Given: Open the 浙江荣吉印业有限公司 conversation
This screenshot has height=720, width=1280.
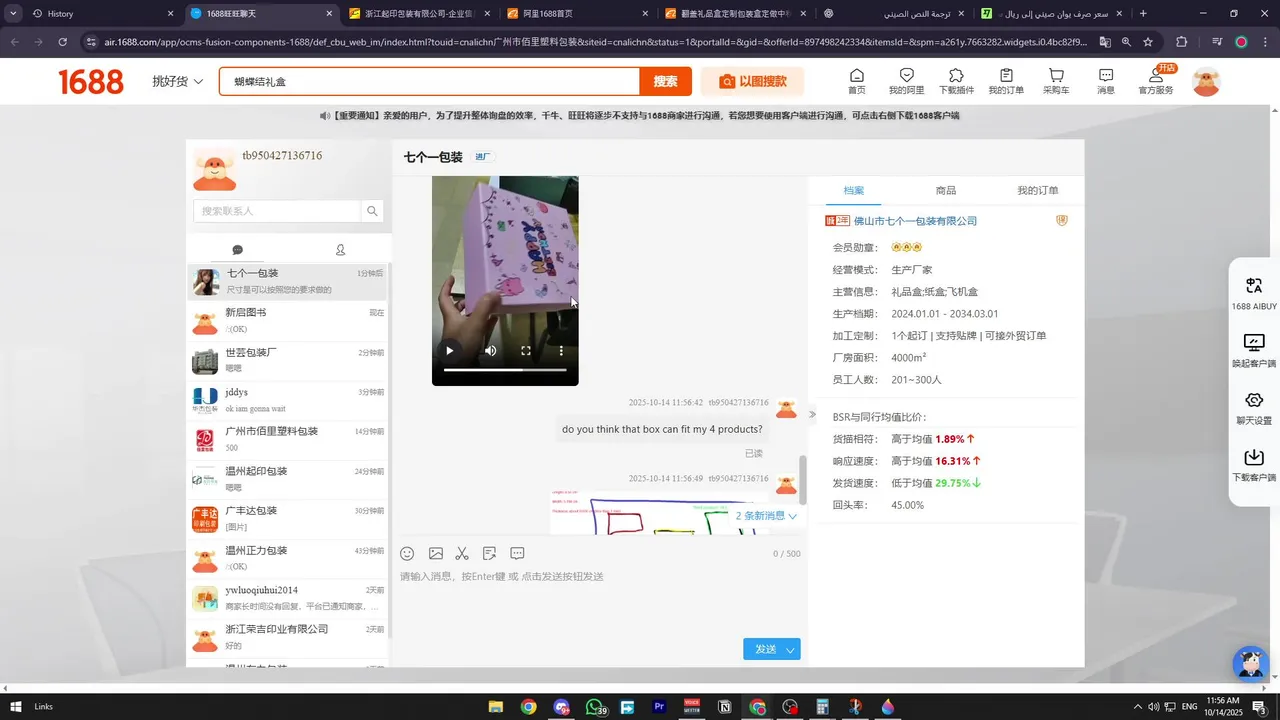Looking at the screenshot, I should point(288,637).
